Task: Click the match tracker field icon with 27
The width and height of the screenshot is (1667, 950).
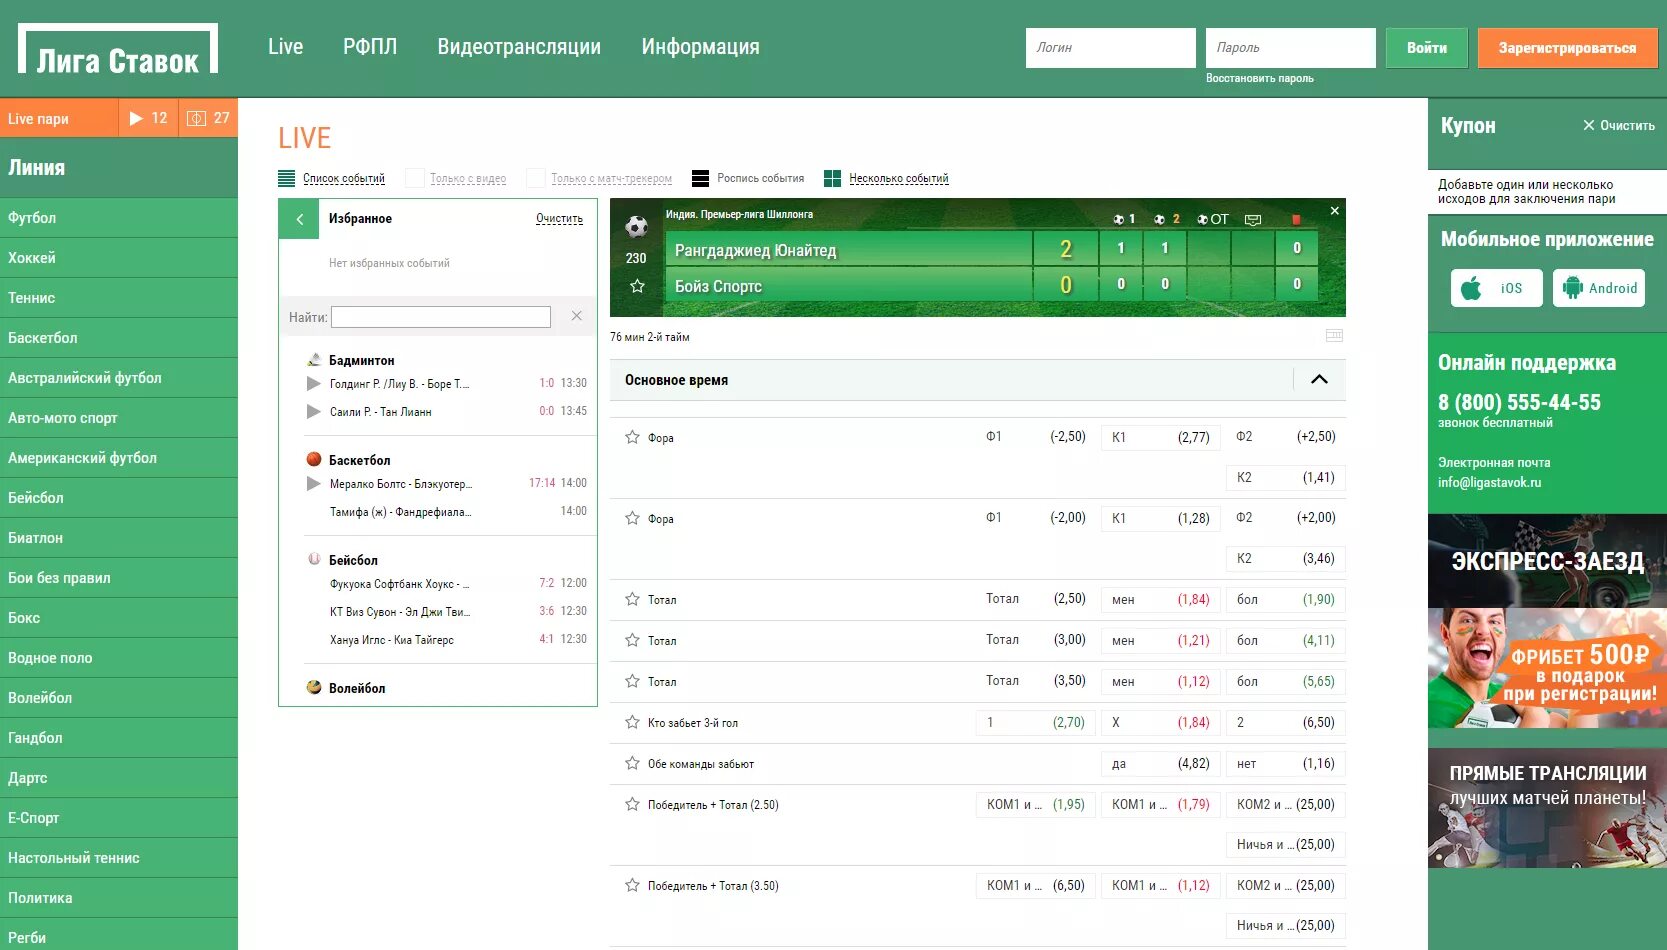Action: pyautogui.click(x=209, y=118)
